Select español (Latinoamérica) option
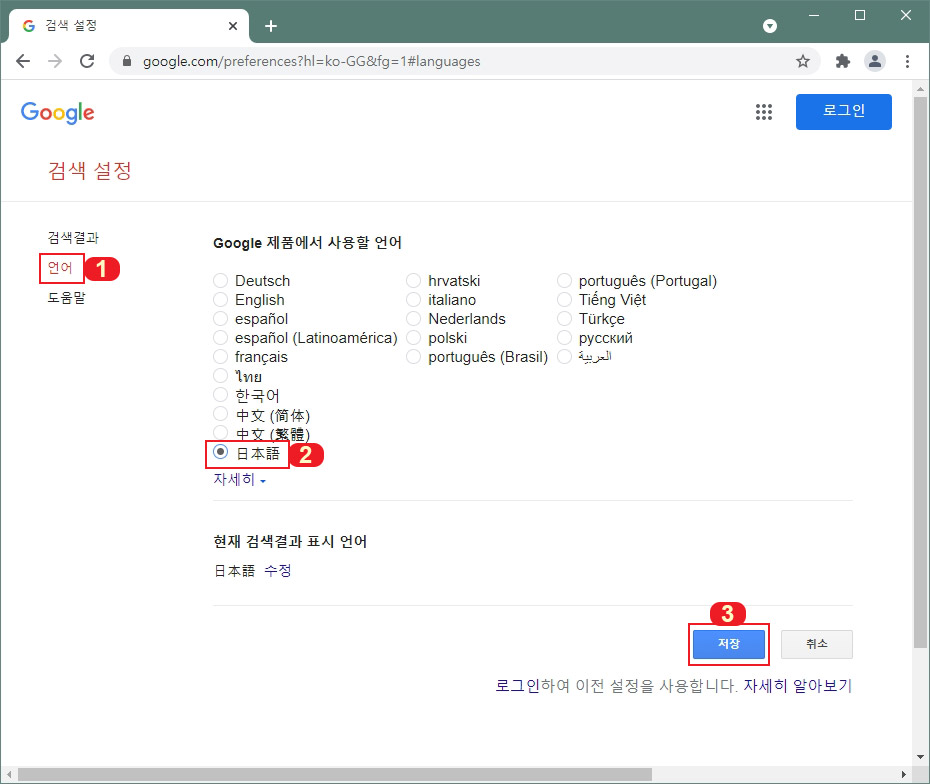Viewport: 930px width, 784px height. point(221,337)
